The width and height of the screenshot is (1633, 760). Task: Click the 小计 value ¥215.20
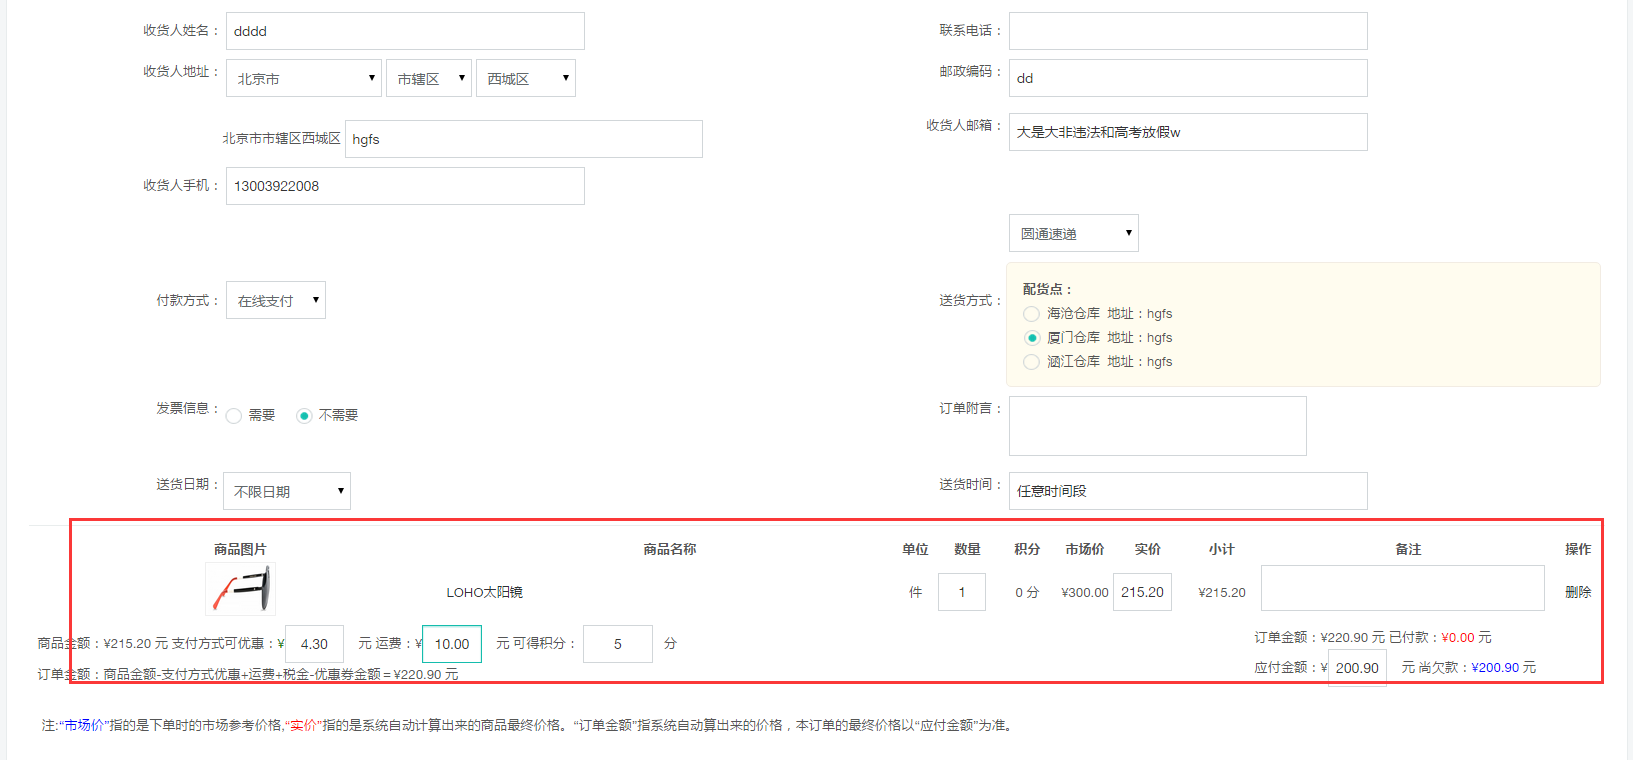pos(1222,592)
